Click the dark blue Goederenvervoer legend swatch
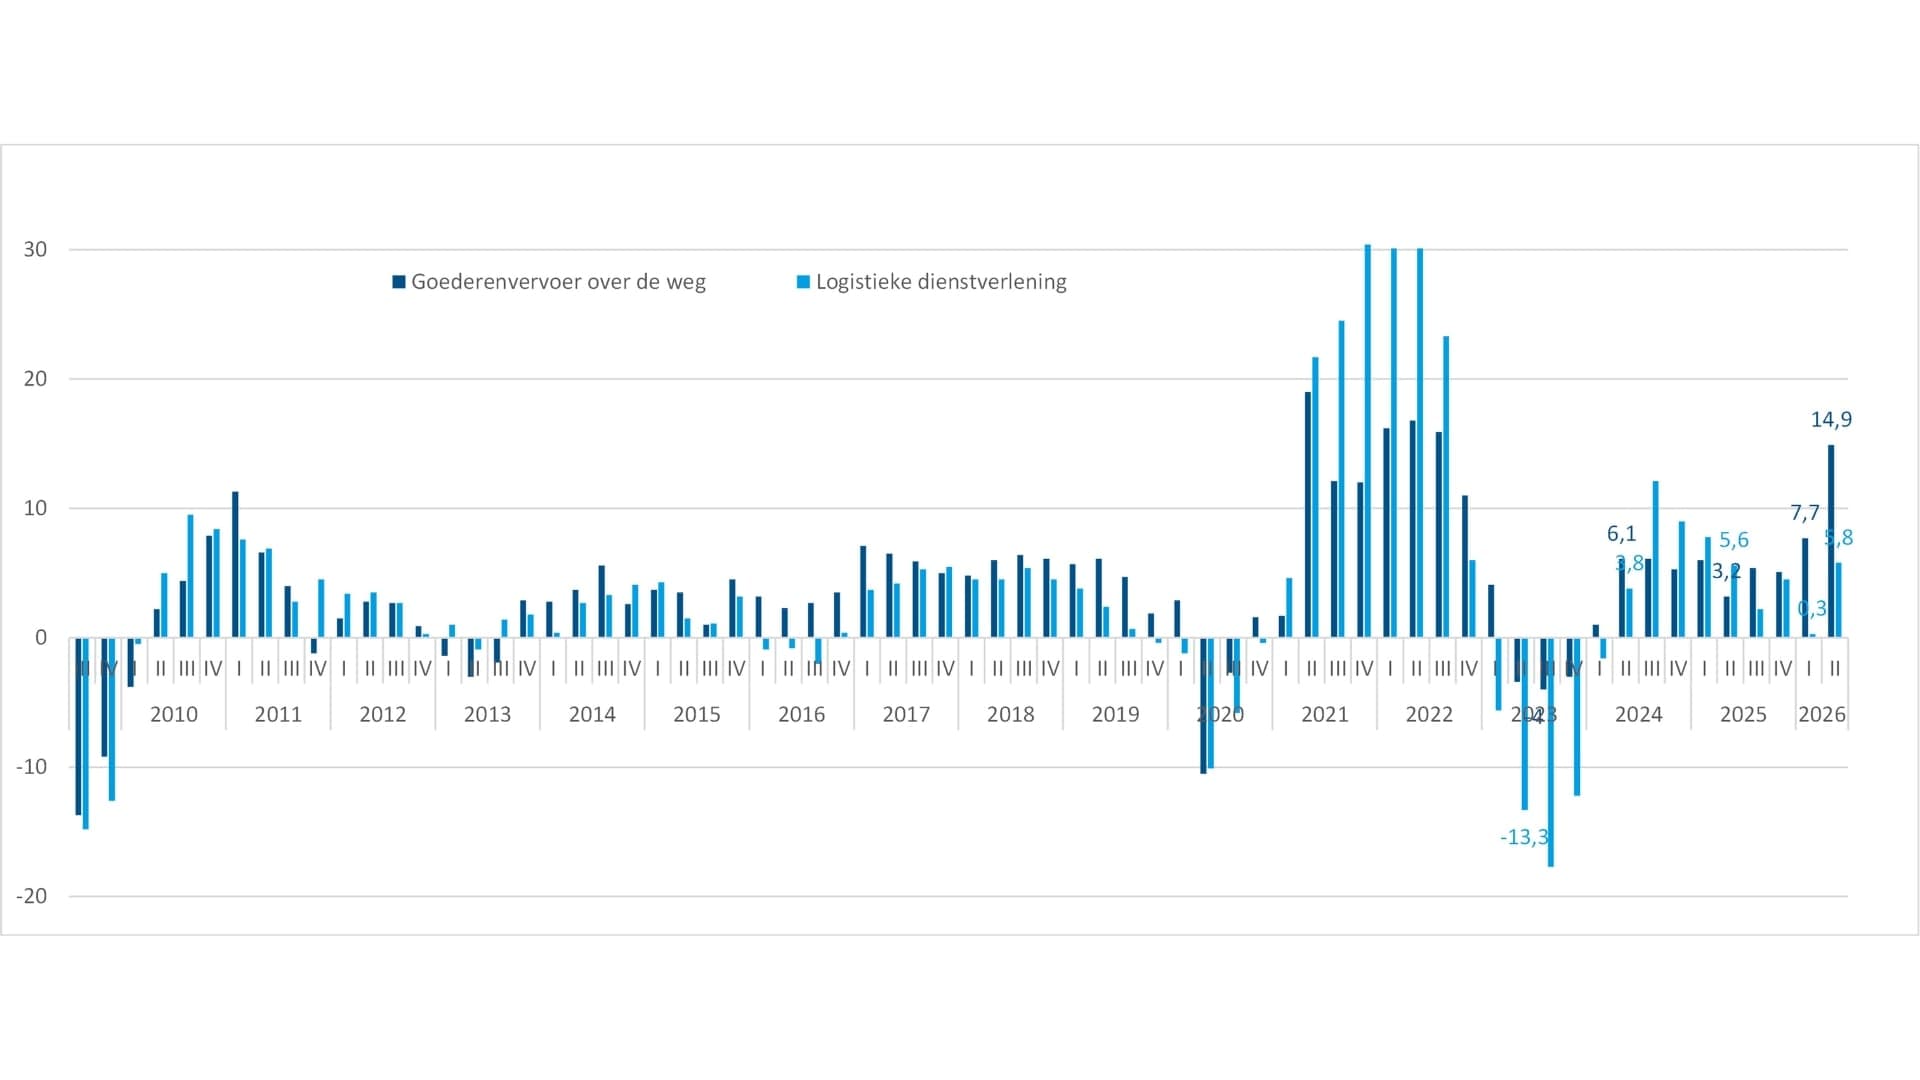The width and height of the screenshot is (1920, 1080). click(399, 282)
